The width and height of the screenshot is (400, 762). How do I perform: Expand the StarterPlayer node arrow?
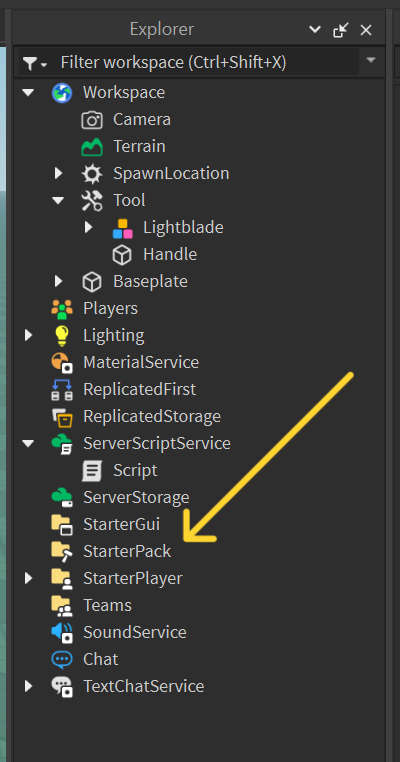[x=28, y=578]
